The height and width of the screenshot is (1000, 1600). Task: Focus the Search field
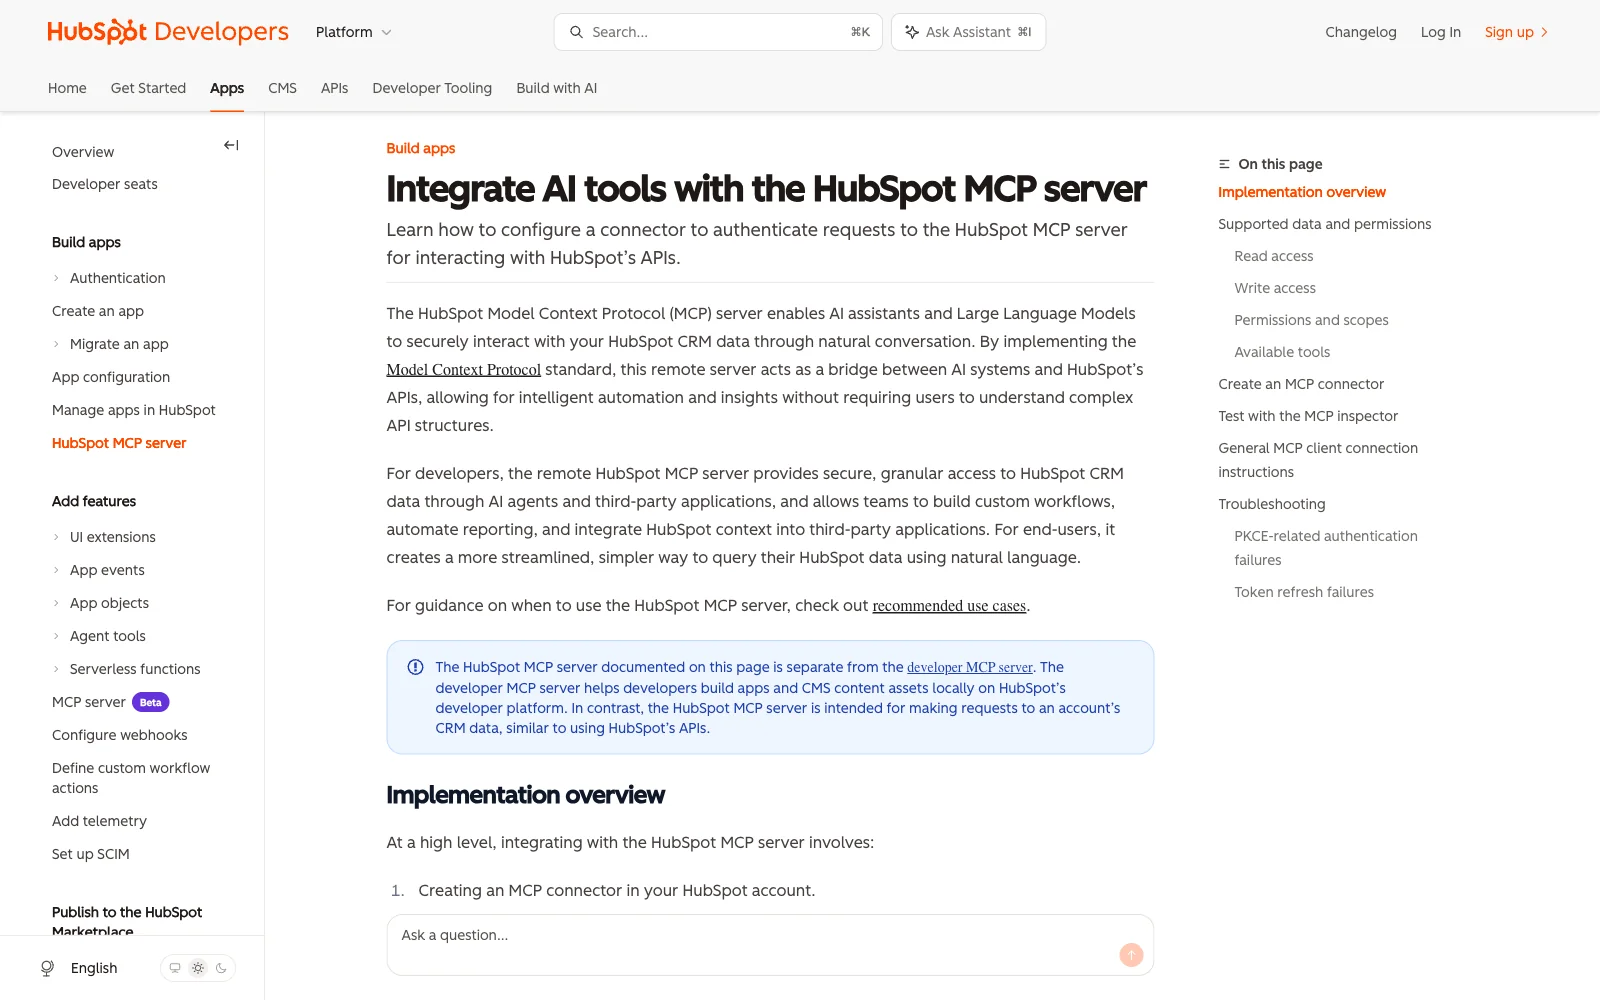coord(718,32)
